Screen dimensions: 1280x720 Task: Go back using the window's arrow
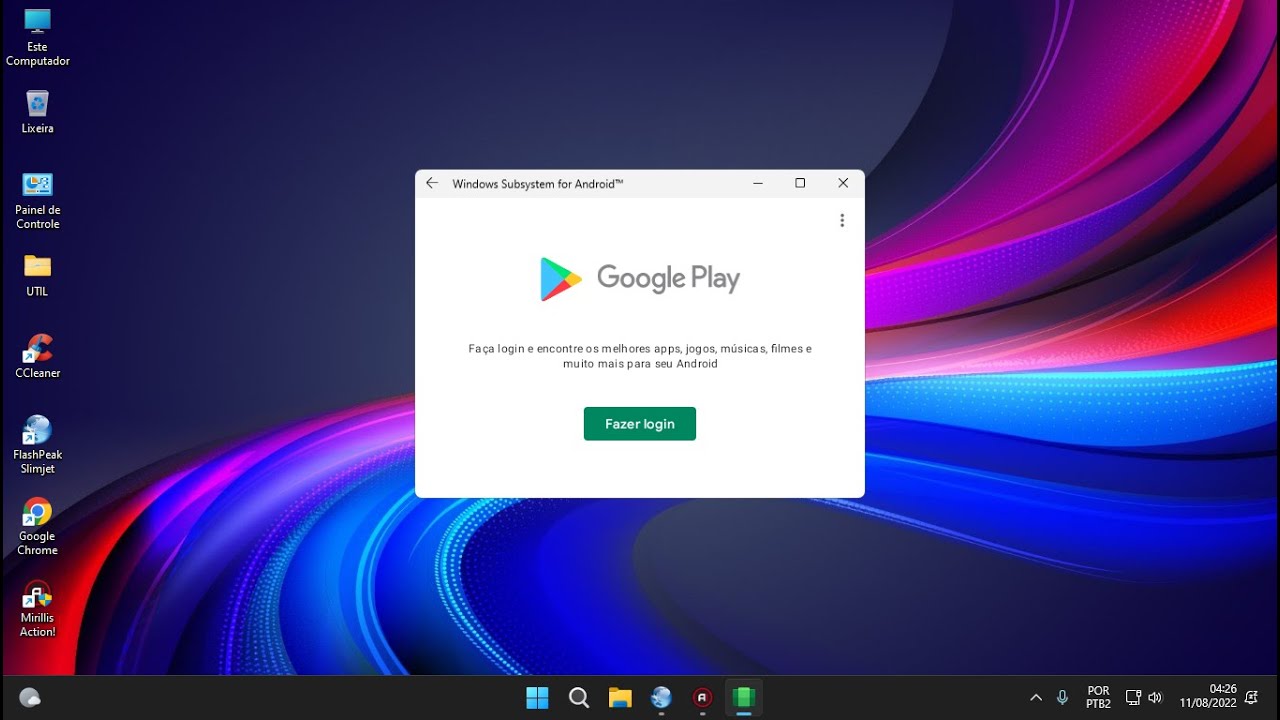(432, 184)
